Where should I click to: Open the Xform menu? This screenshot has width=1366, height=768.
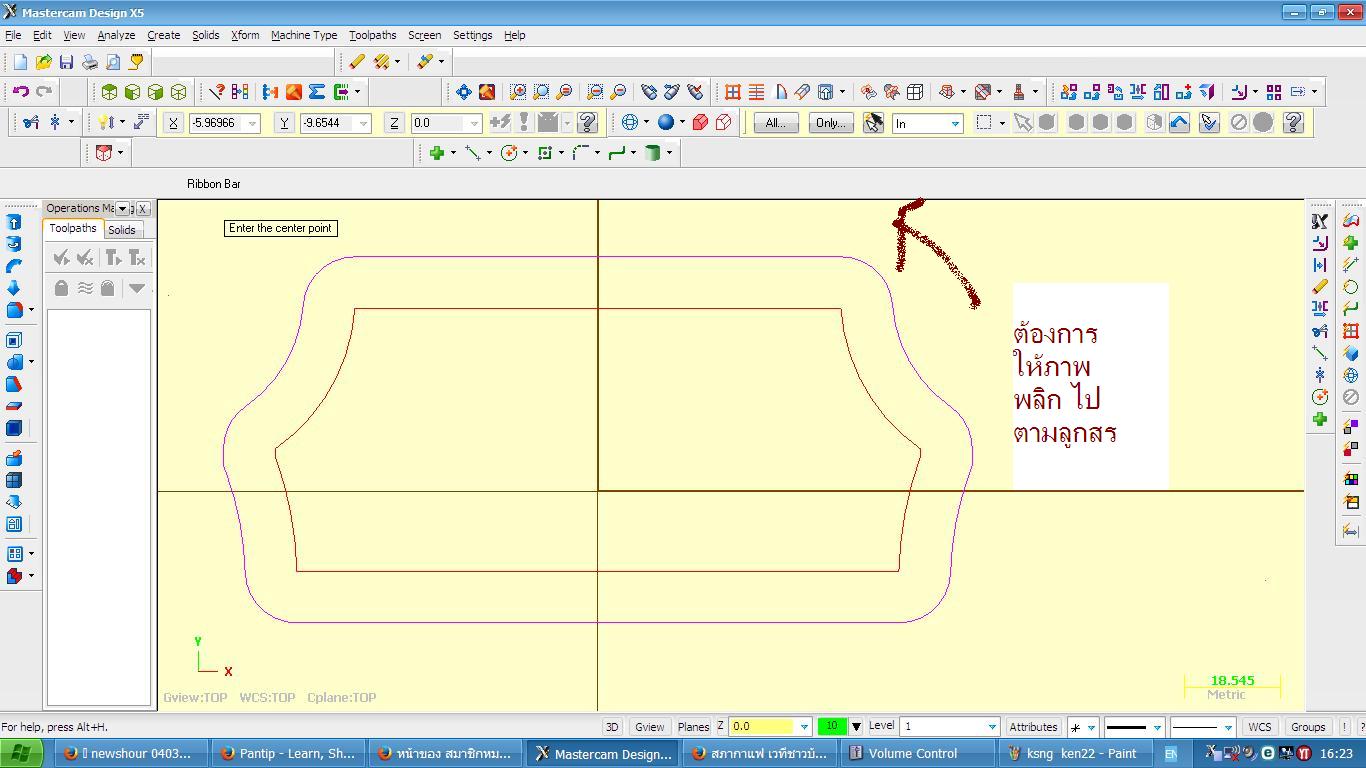click(245, 35)
